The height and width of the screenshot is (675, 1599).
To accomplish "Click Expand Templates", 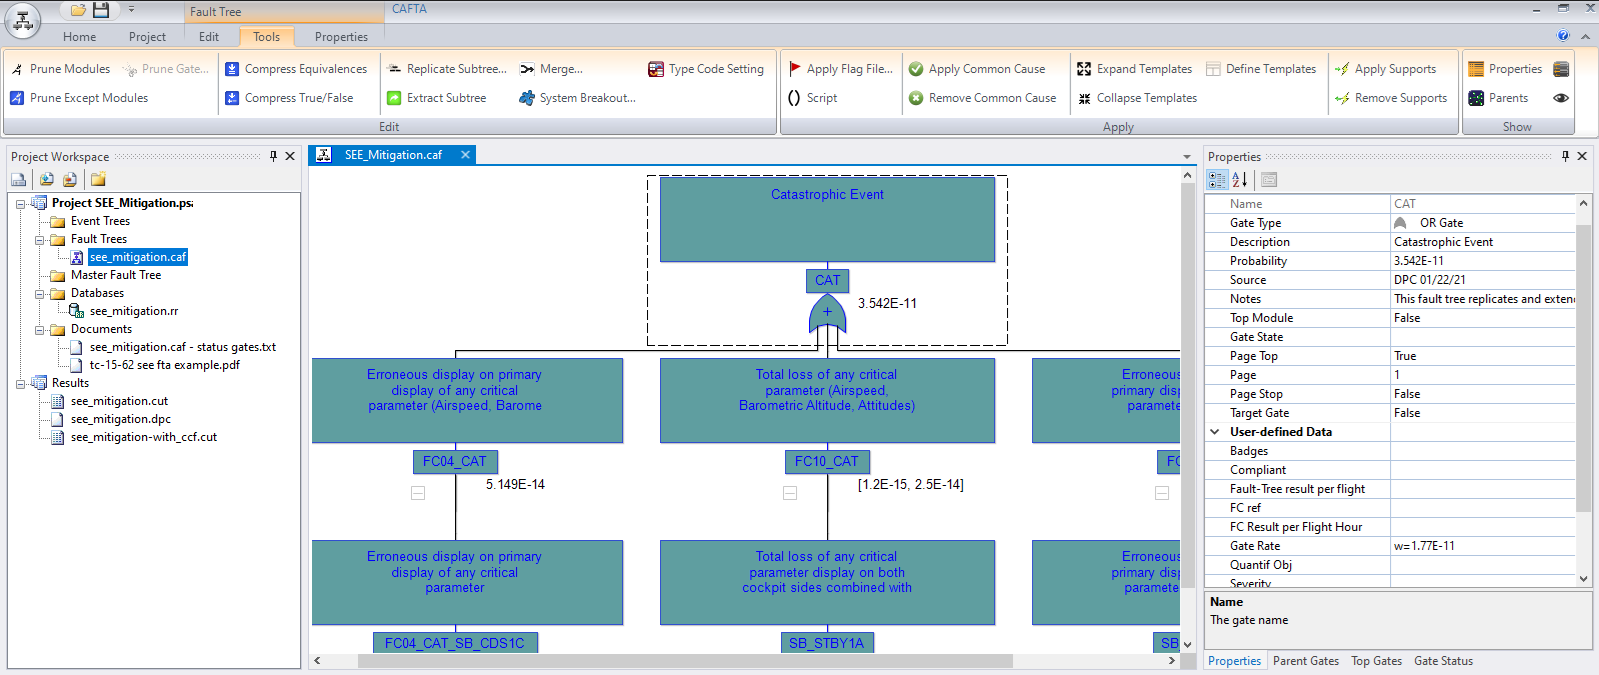I will click(x=1134, y=69).
